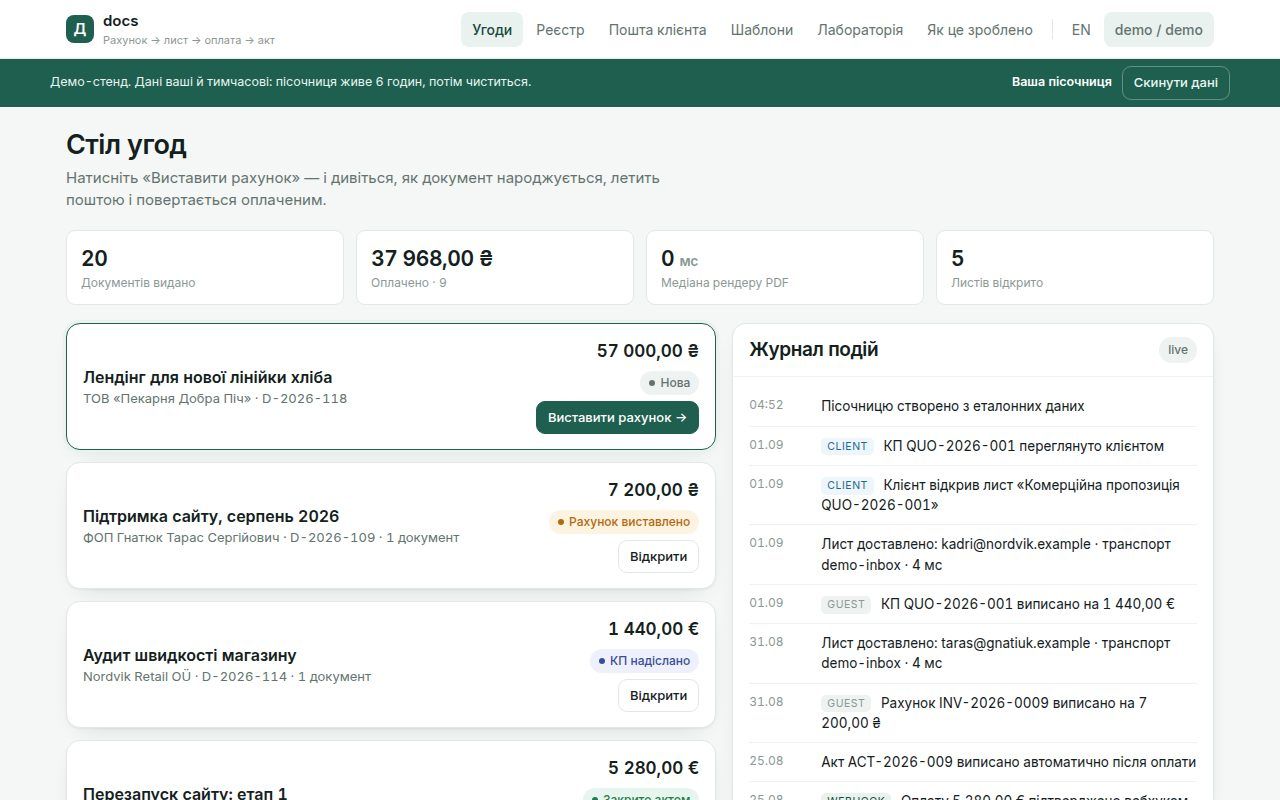Image resolution: width=1280 pixels, height=800 pixels.
Task: Click Виставити рахунок button
Action: (x=617, y=418)
